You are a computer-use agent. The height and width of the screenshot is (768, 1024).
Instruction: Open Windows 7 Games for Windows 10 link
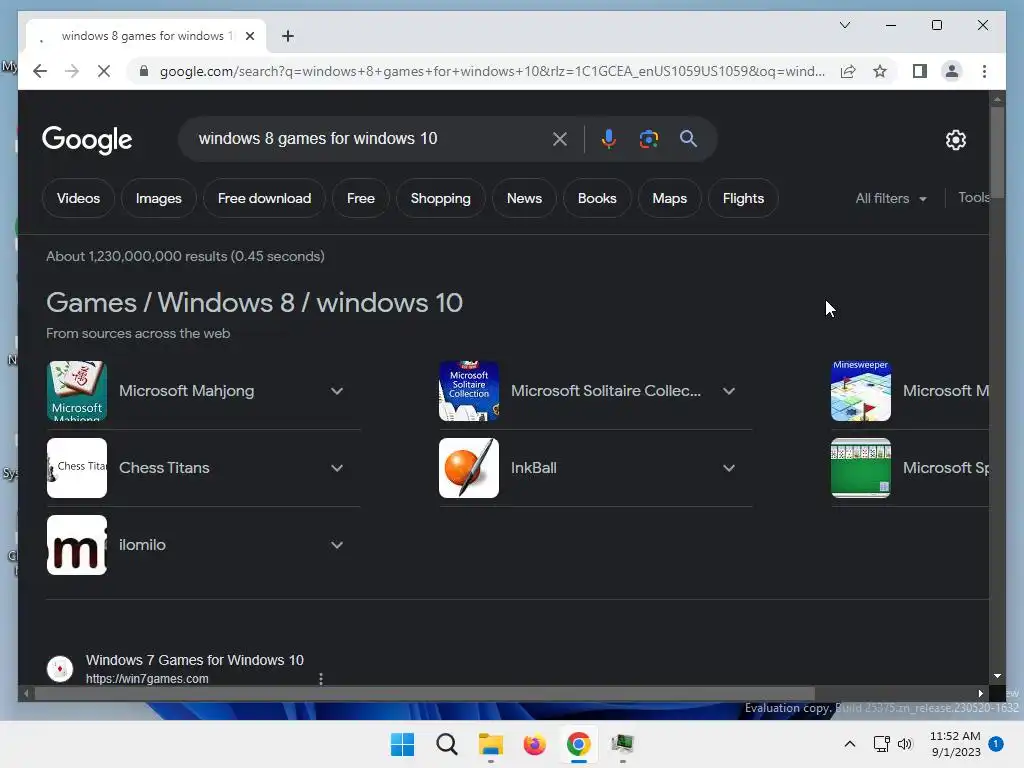click(195, 660)
